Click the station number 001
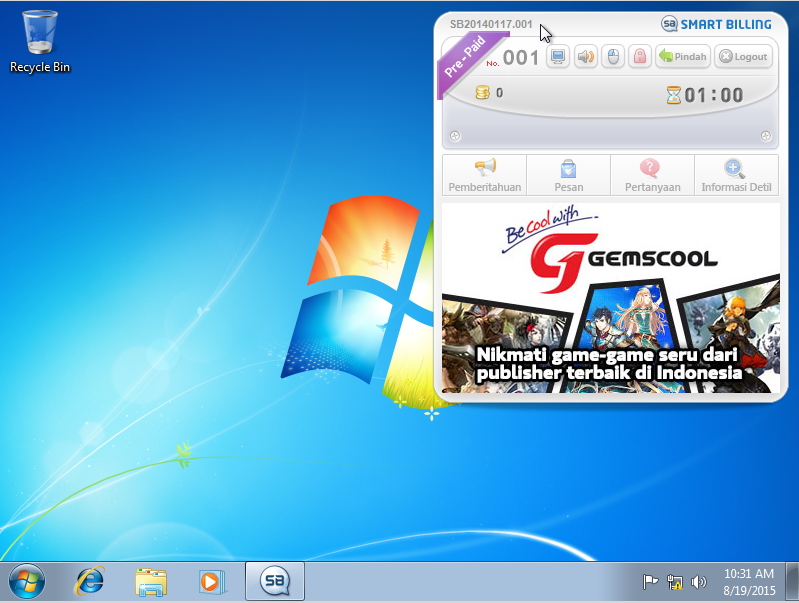 coord(521,58)
